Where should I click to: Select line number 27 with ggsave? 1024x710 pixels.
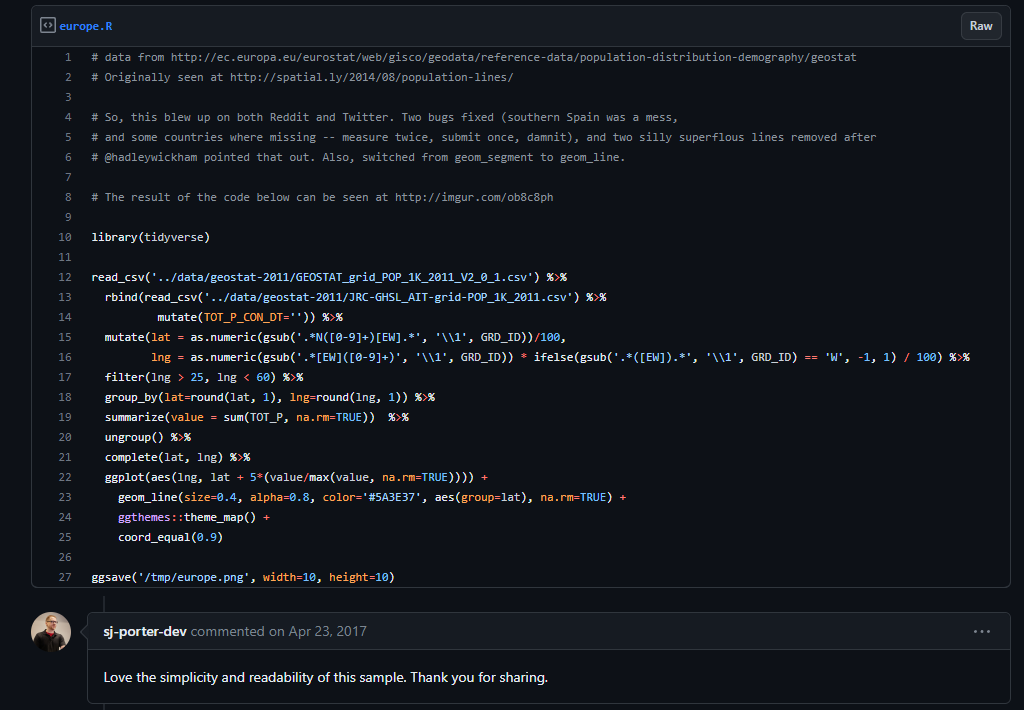click(x=65, y=577)
